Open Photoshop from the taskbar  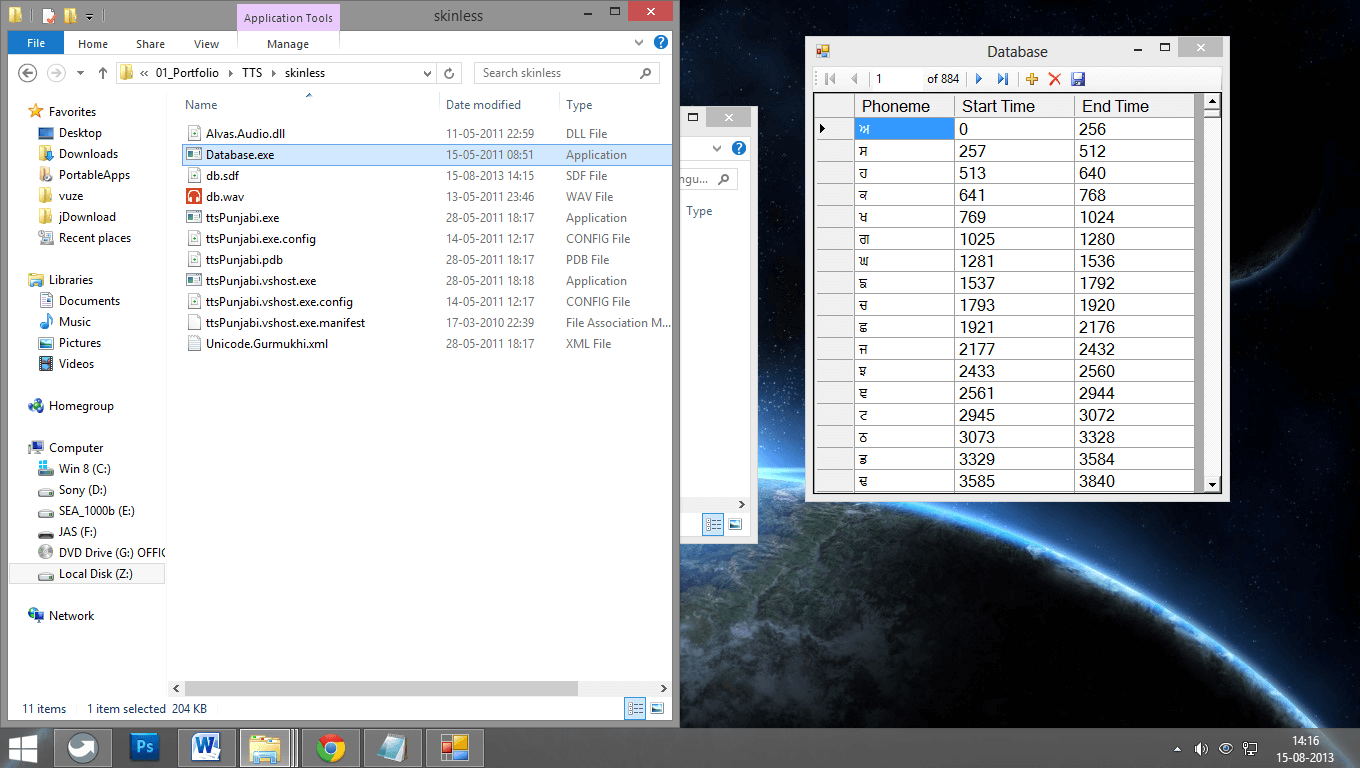pos(145,747)
